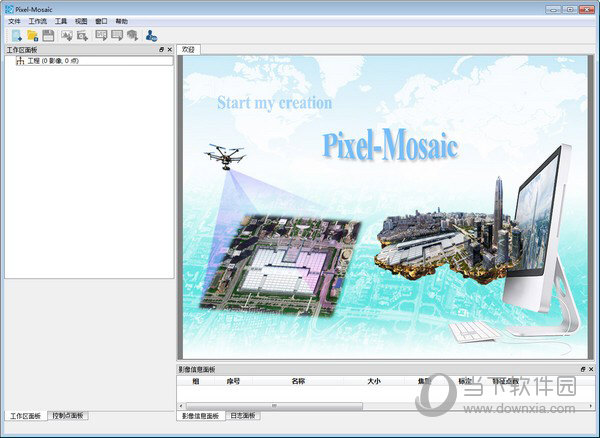Click the save project floppy icon

48,36
